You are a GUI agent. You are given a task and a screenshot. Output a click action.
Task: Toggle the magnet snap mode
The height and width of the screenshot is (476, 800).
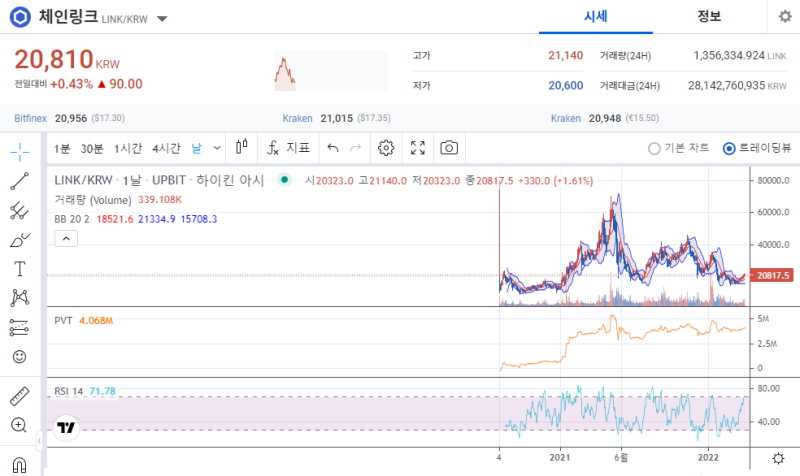click(19, 465)
